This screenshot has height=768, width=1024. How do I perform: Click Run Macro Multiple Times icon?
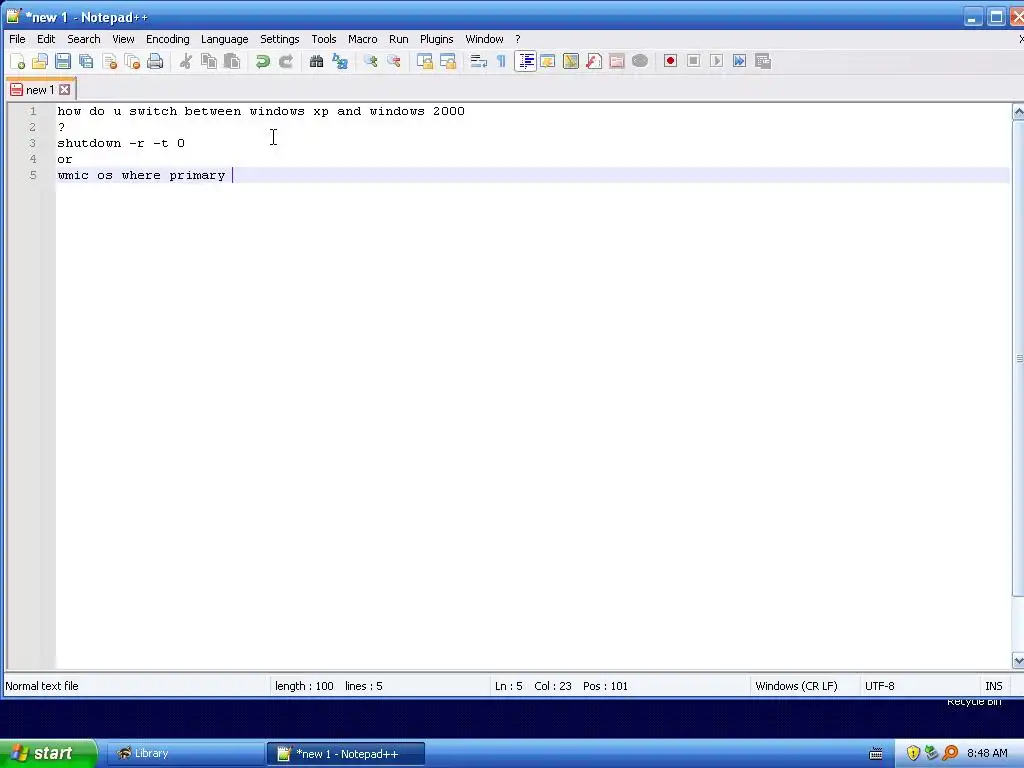pos(739,61)
